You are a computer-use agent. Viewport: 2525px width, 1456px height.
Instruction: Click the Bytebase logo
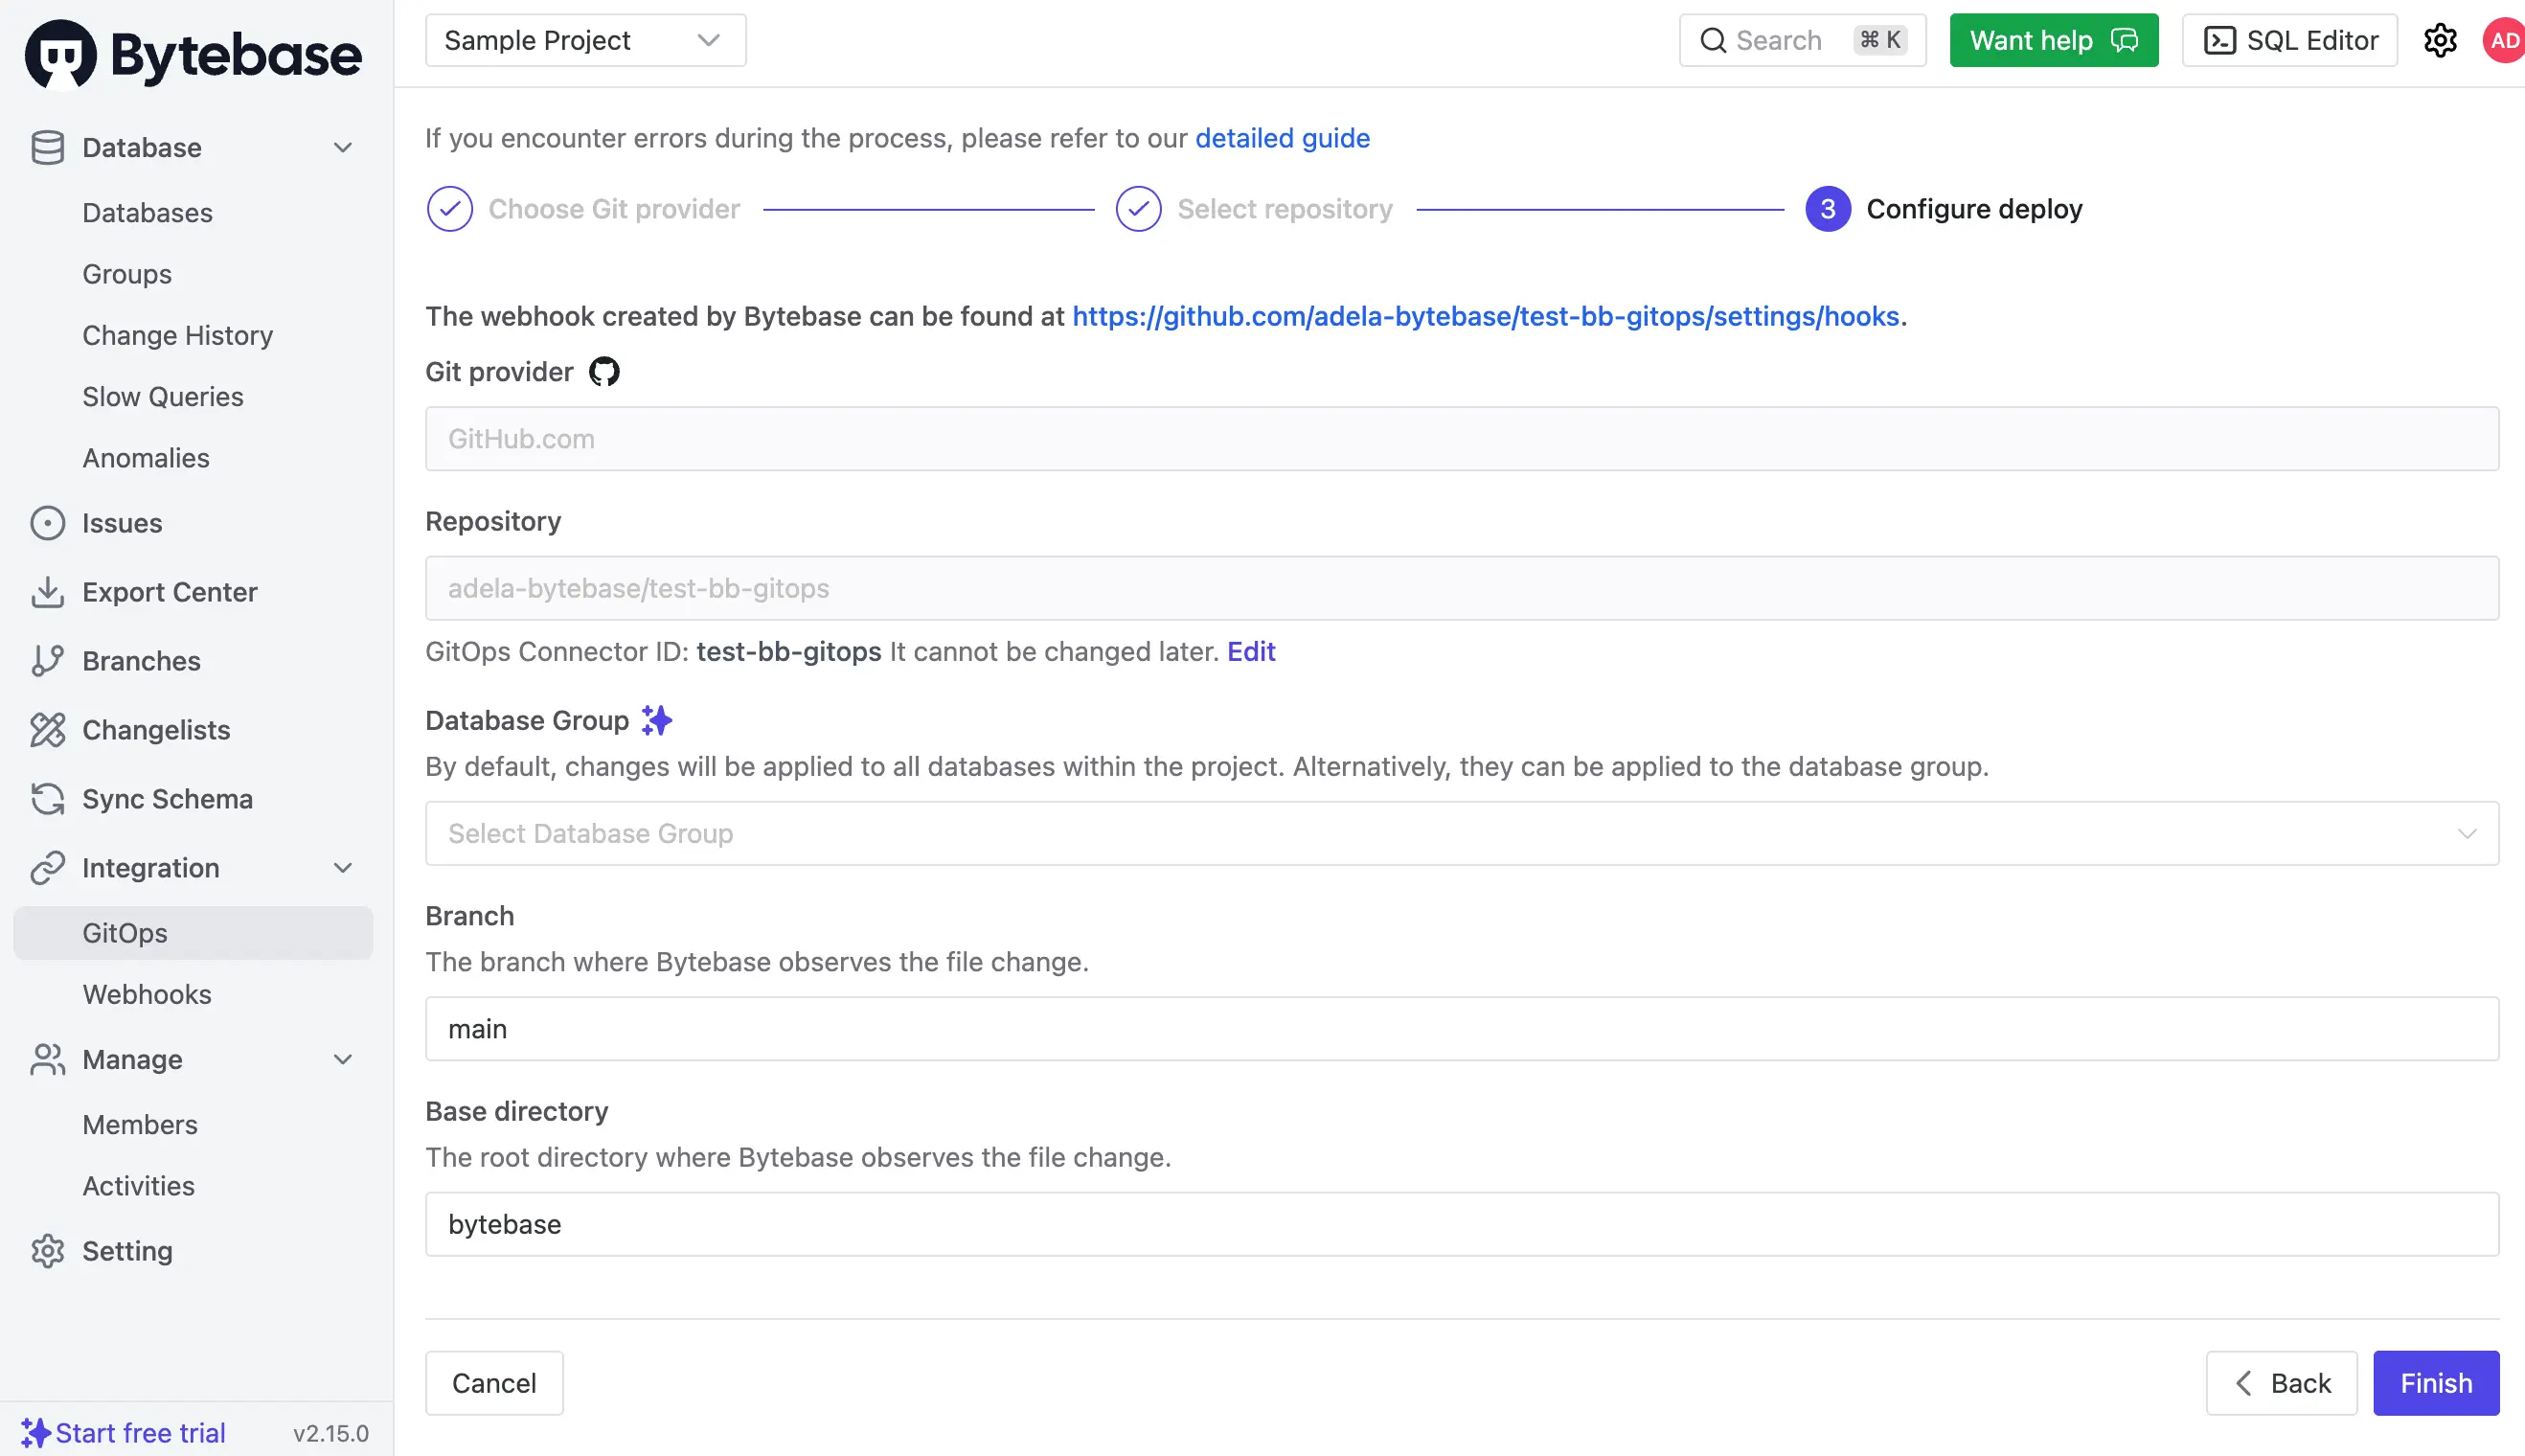pos(193,54)
